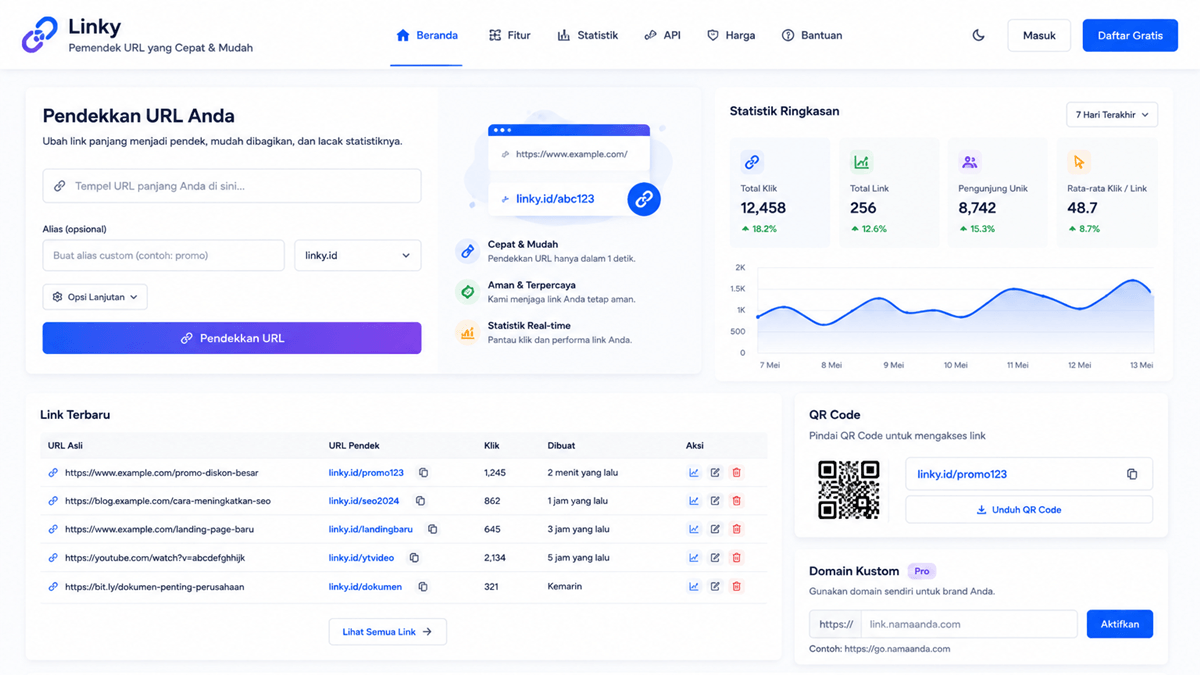This screenshot has width=1200, height=675.
Task: Click the Klik column header
Action: (492, 445)
